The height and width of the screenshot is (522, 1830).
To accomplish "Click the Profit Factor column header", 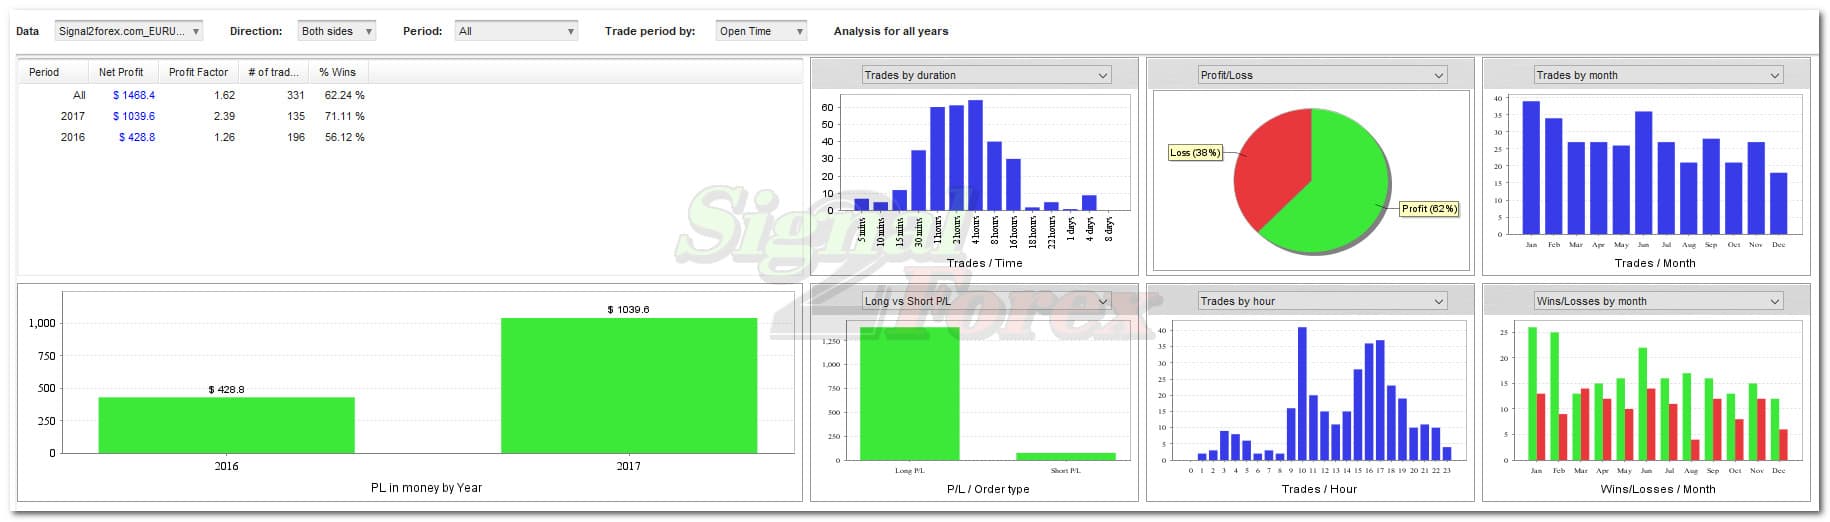I will click(x=198, y=72).
